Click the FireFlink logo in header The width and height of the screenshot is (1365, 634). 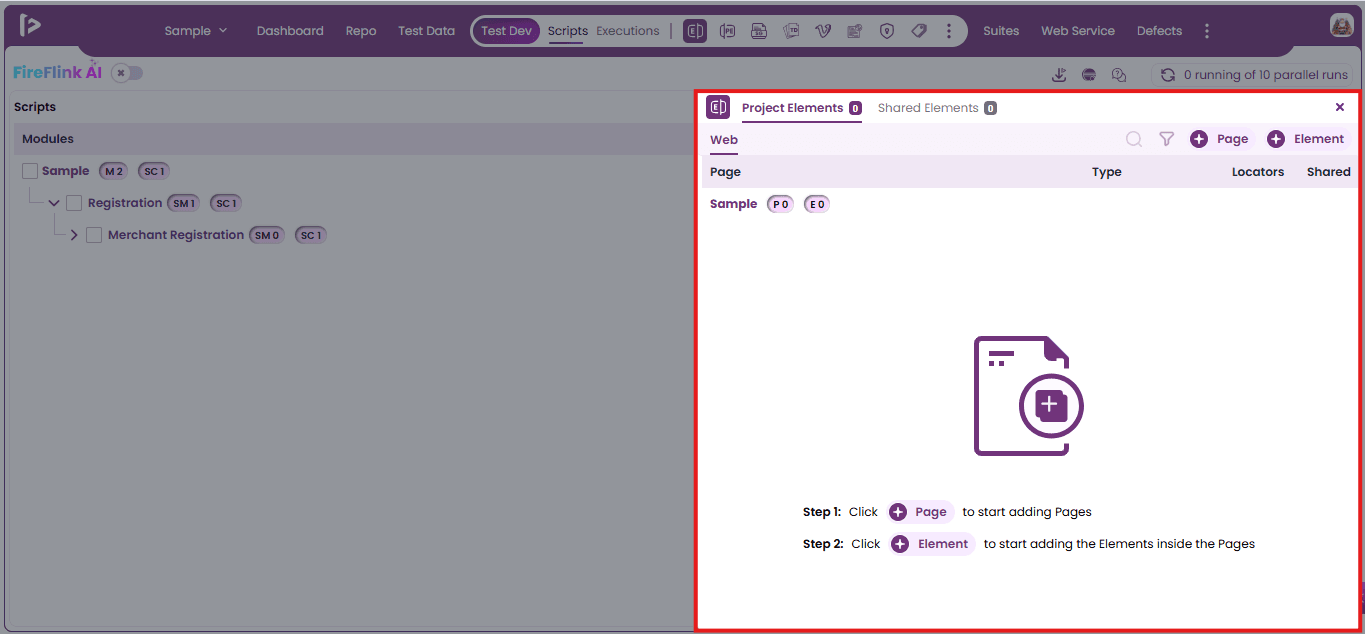(30, 25)
